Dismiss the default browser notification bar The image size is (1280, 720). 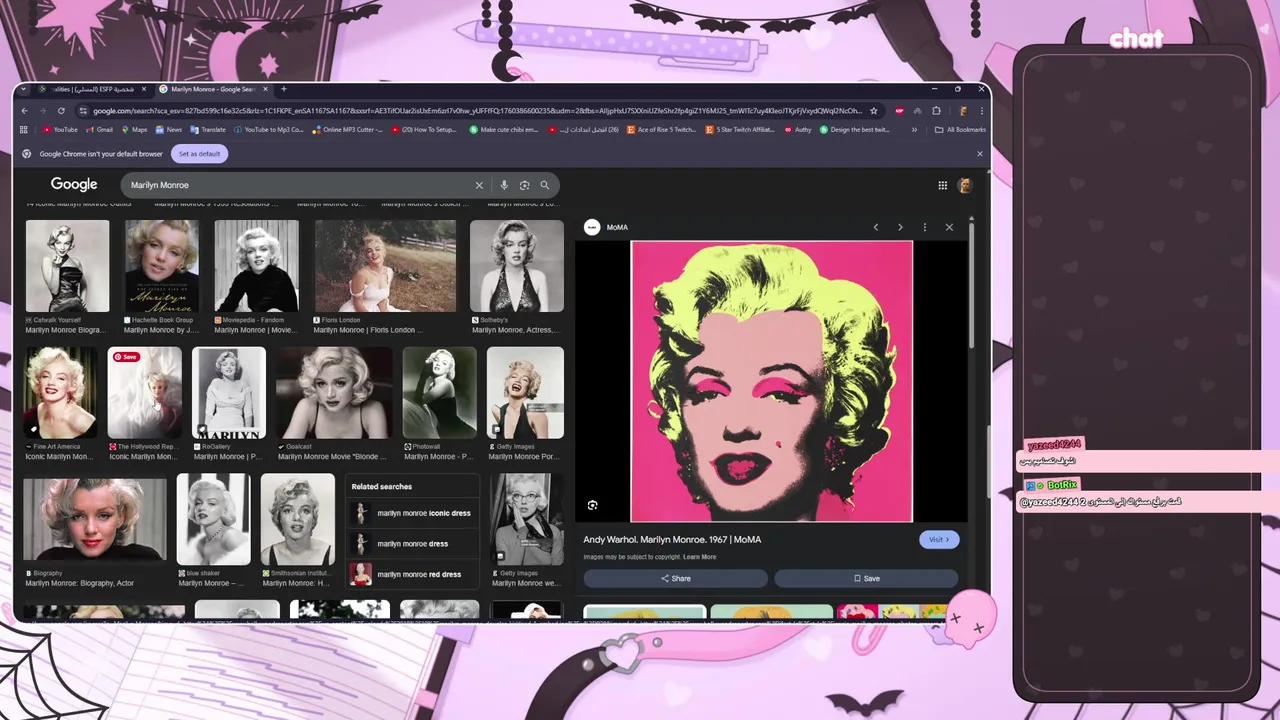[979, 154]
